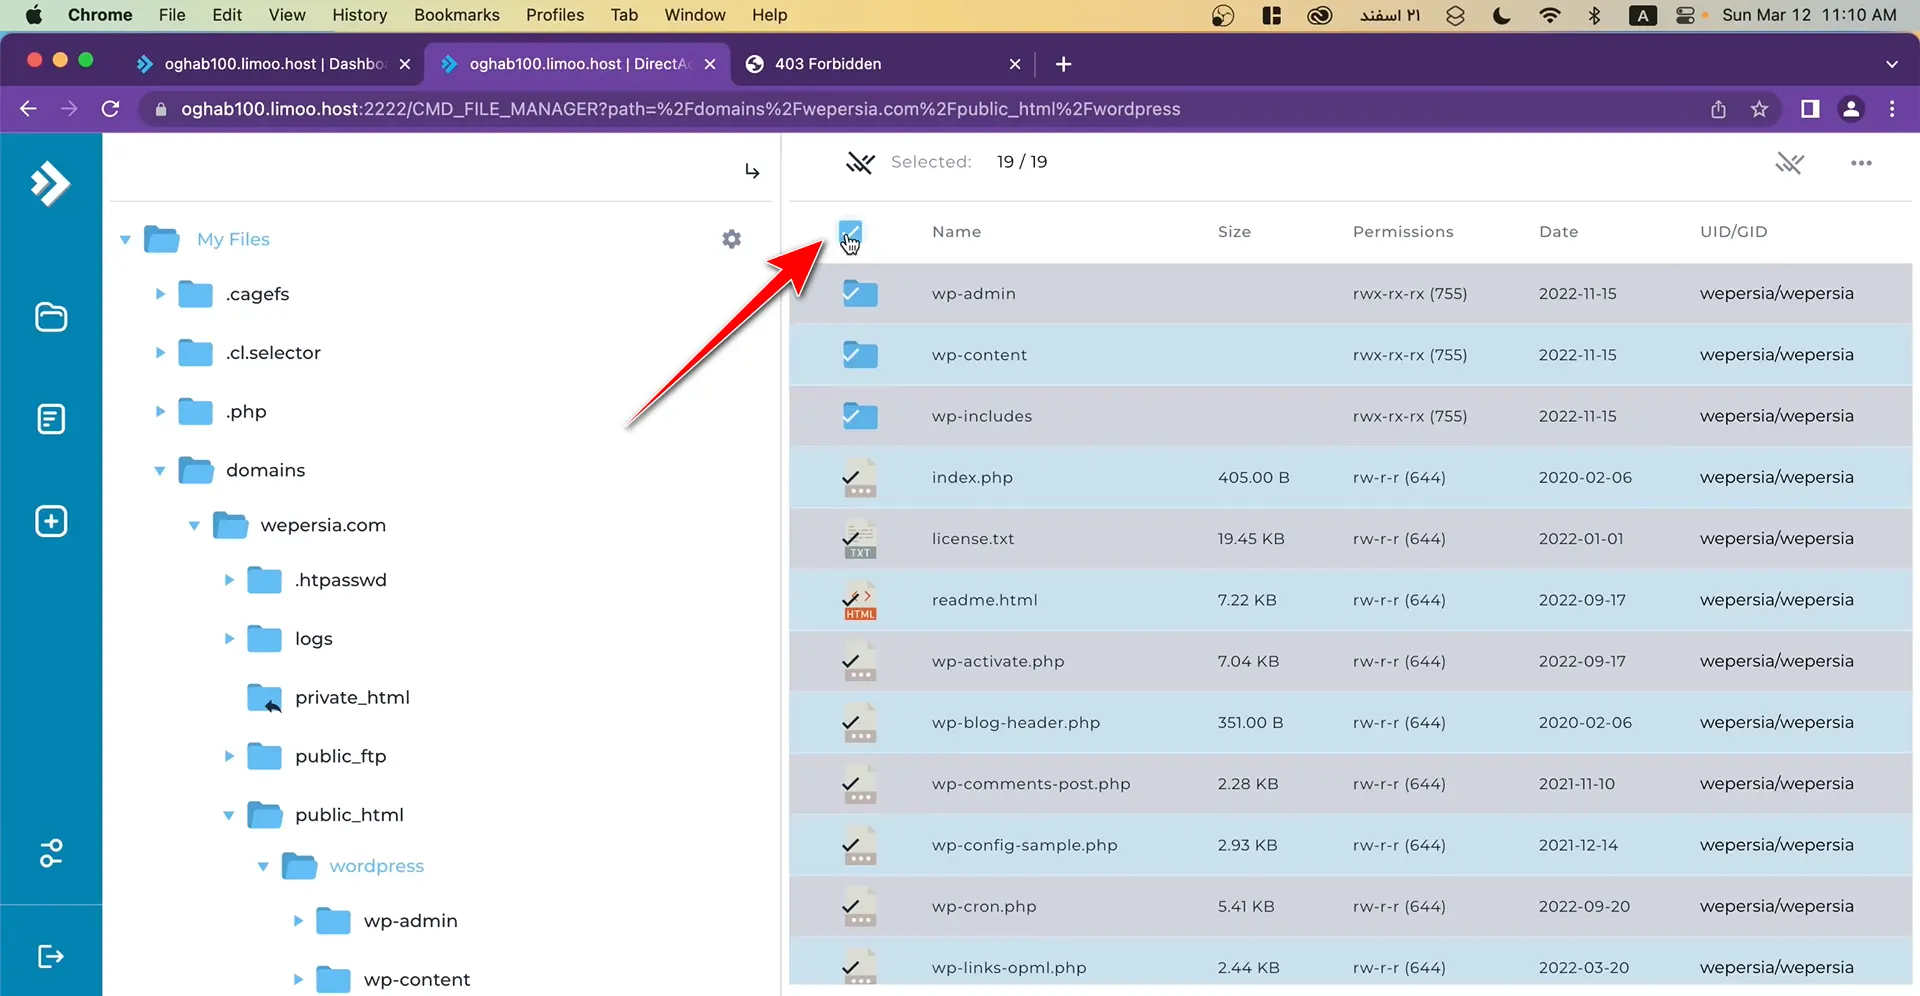Uncheck the wp-content folder row
The image size is (1920, 996).
pyautogui.click(x=860, y=355)
